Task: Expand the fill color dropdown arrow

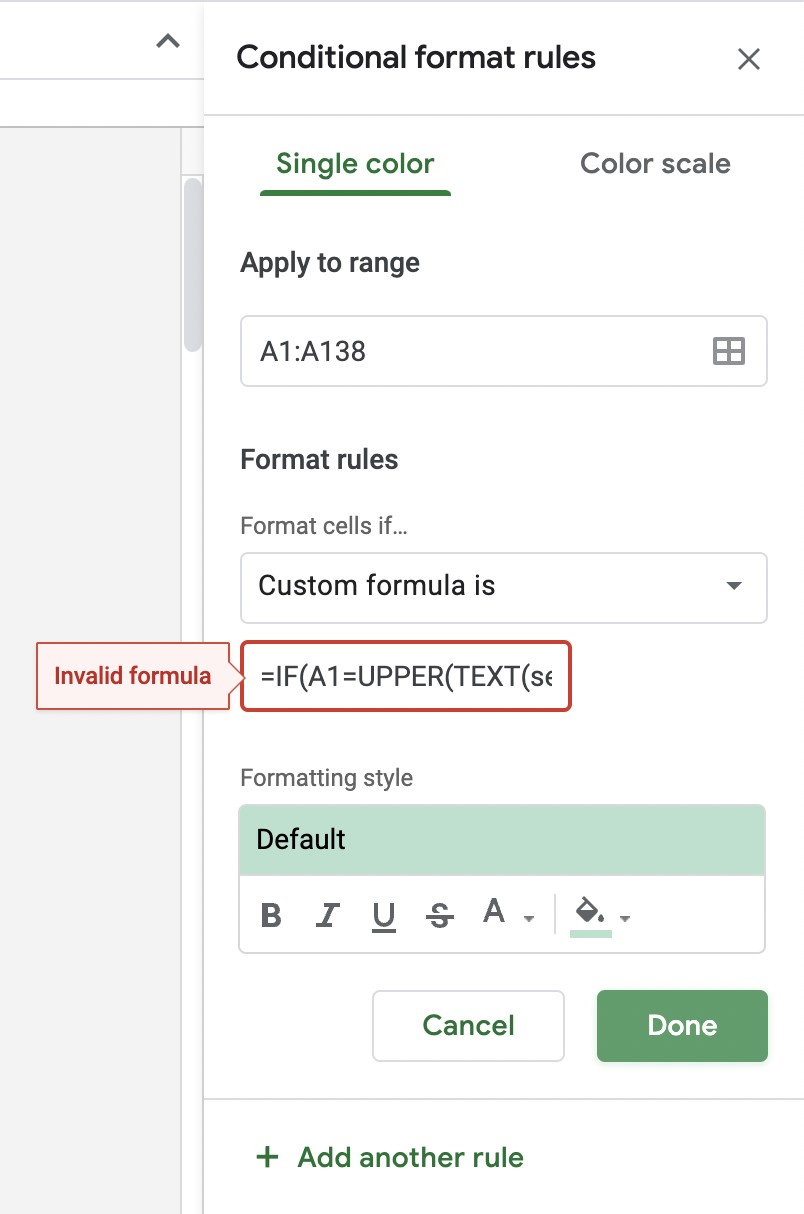Action: (x=624, y=917)
